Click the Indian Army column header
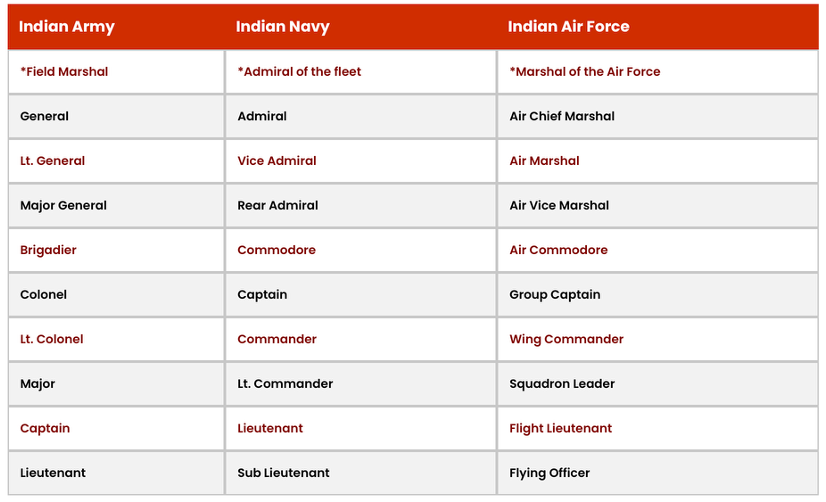 coord(67,27)
